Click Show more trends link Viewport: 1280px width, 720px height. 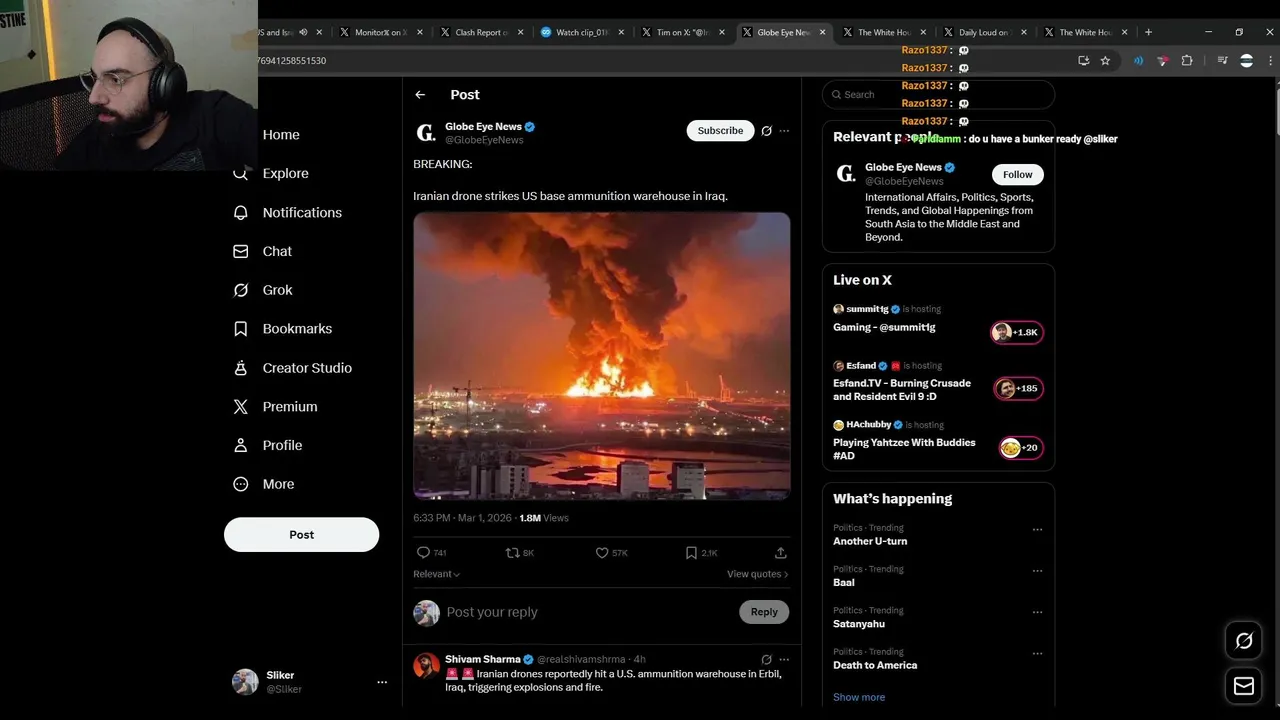[x=859, y=697]
